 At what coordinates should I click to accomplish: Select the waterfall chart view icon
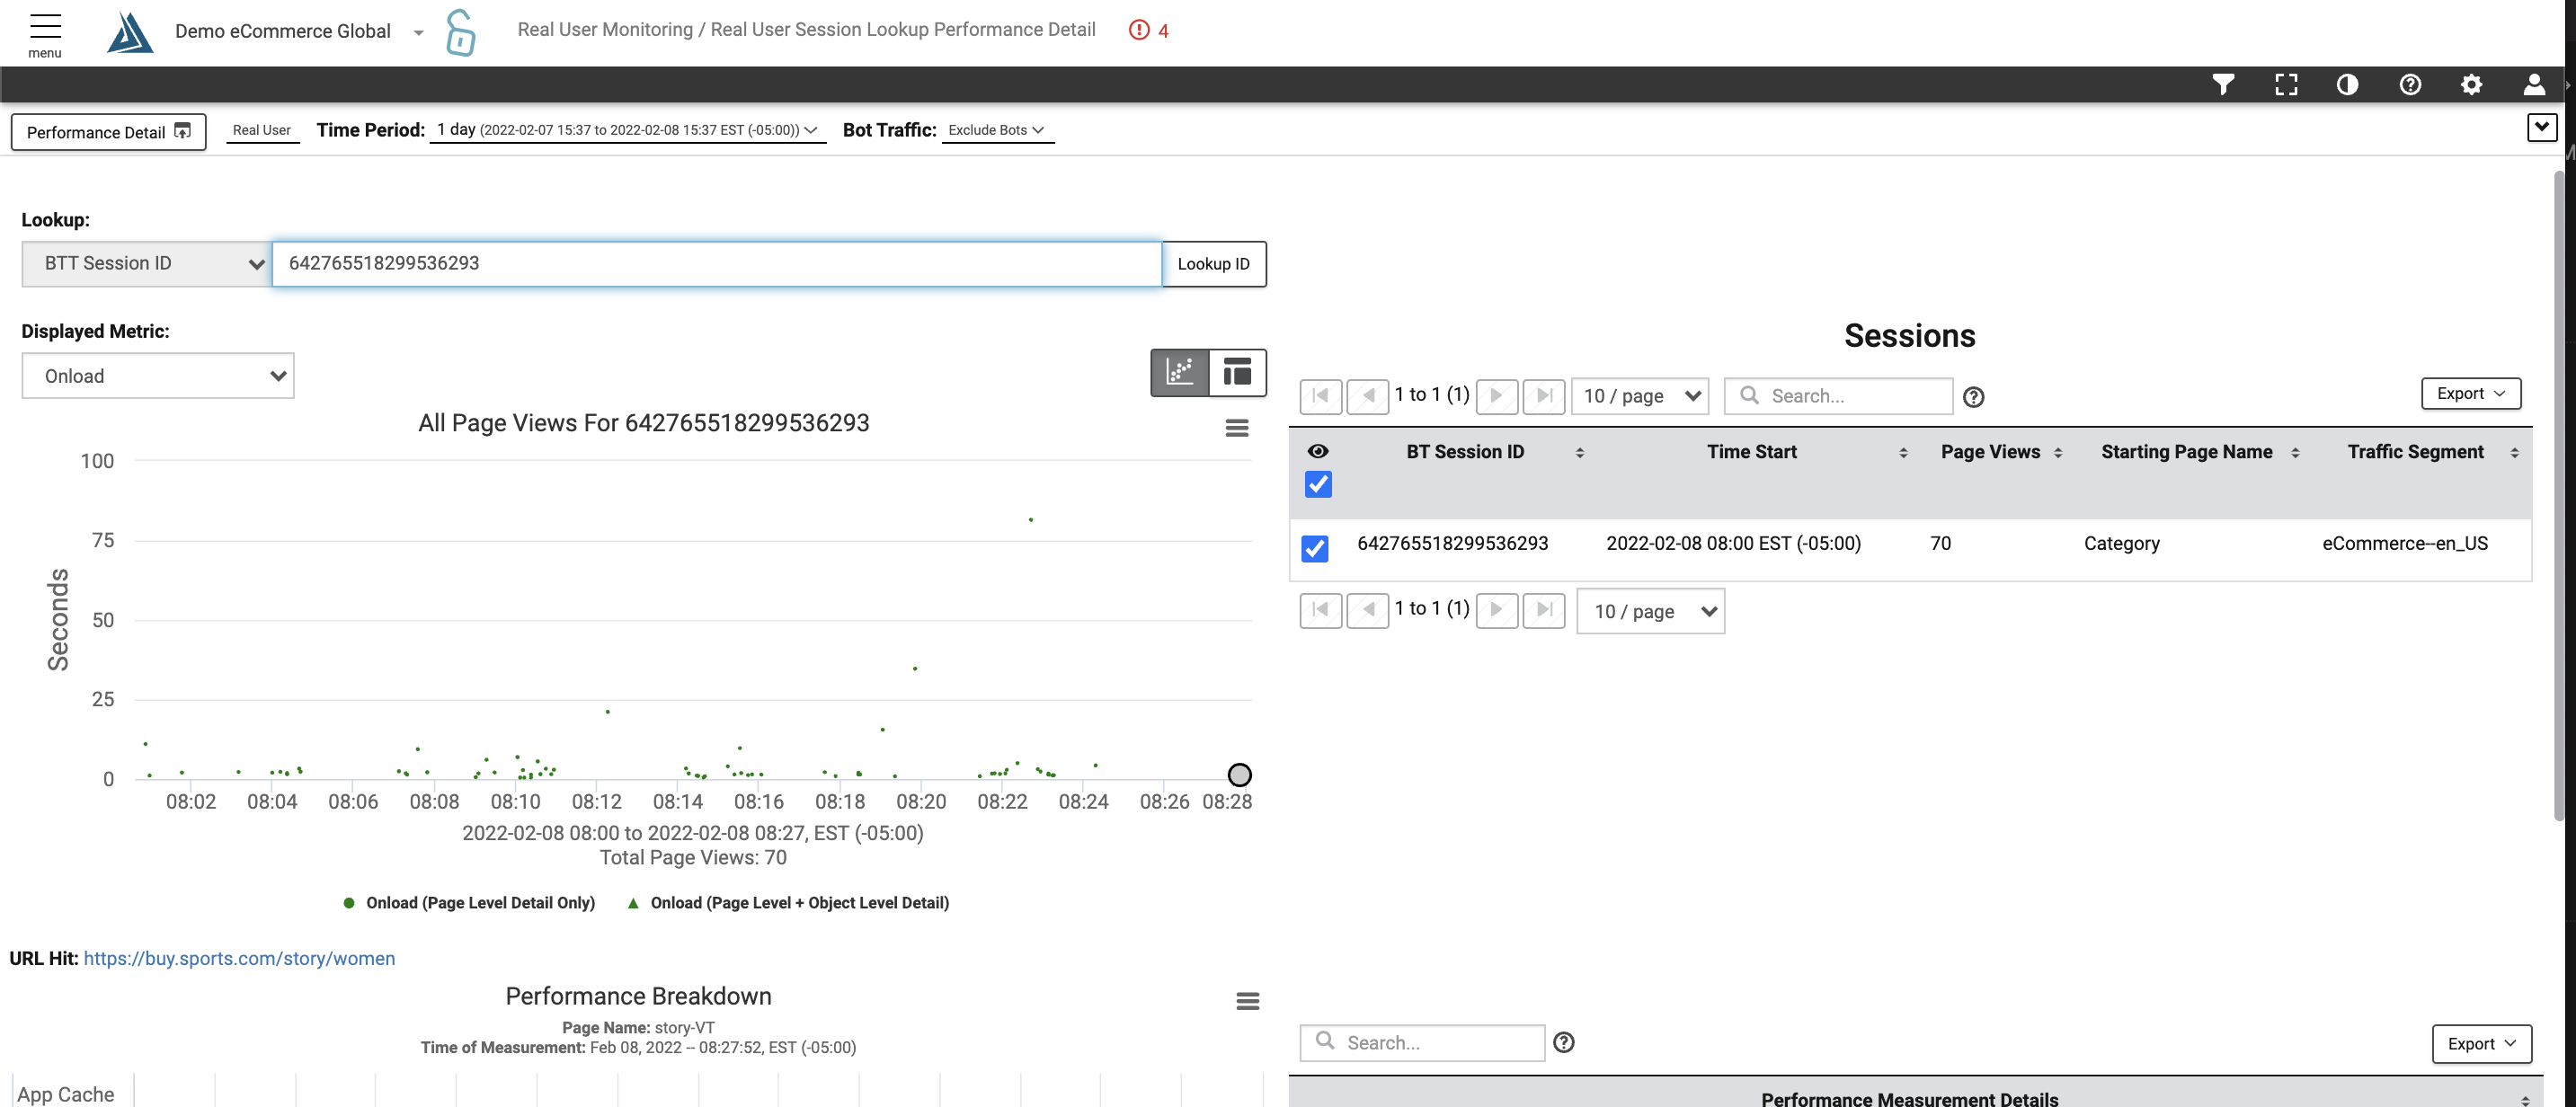click(x=1237, y=372)
